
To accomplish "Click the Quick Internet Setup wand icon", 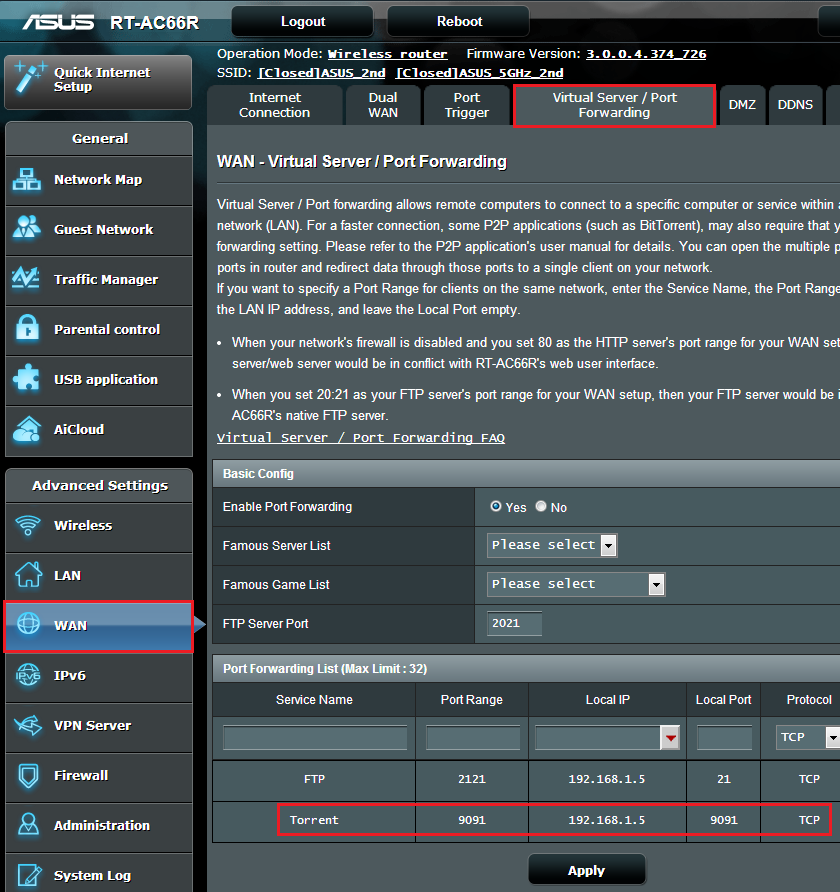I will point(28,80).
